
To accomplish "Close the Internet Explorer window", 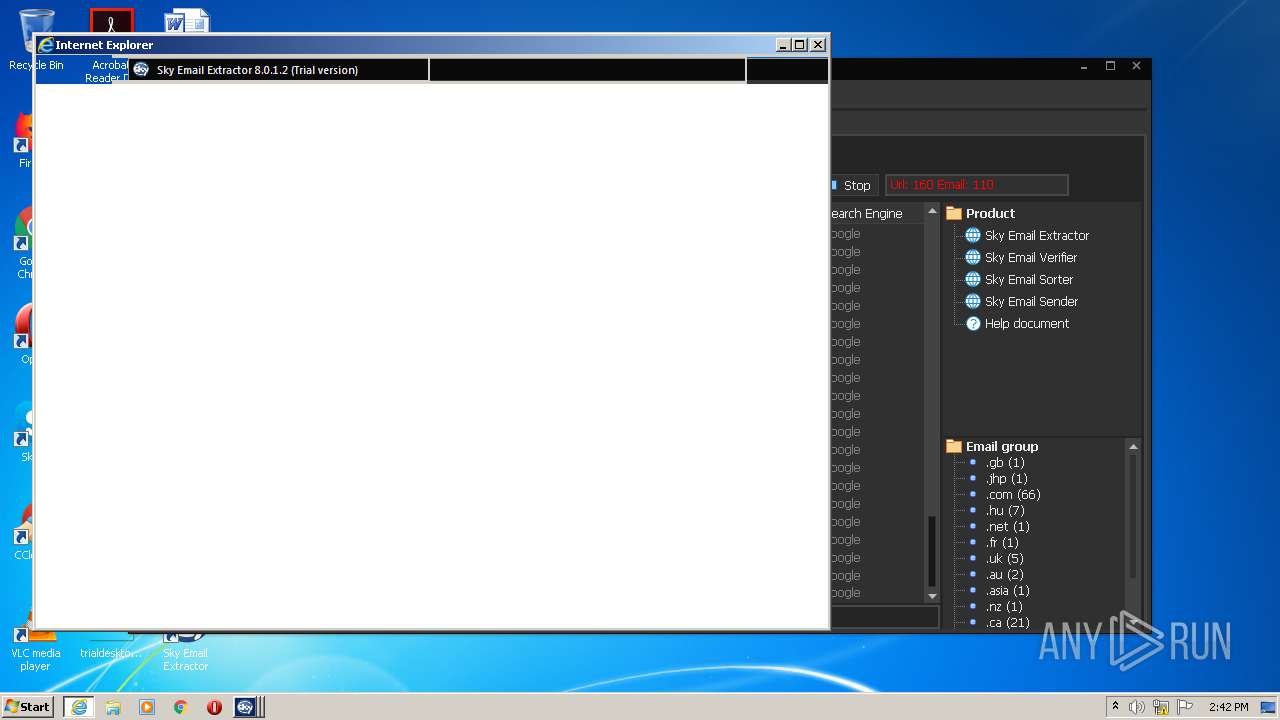I will click(x=818, y=45).
